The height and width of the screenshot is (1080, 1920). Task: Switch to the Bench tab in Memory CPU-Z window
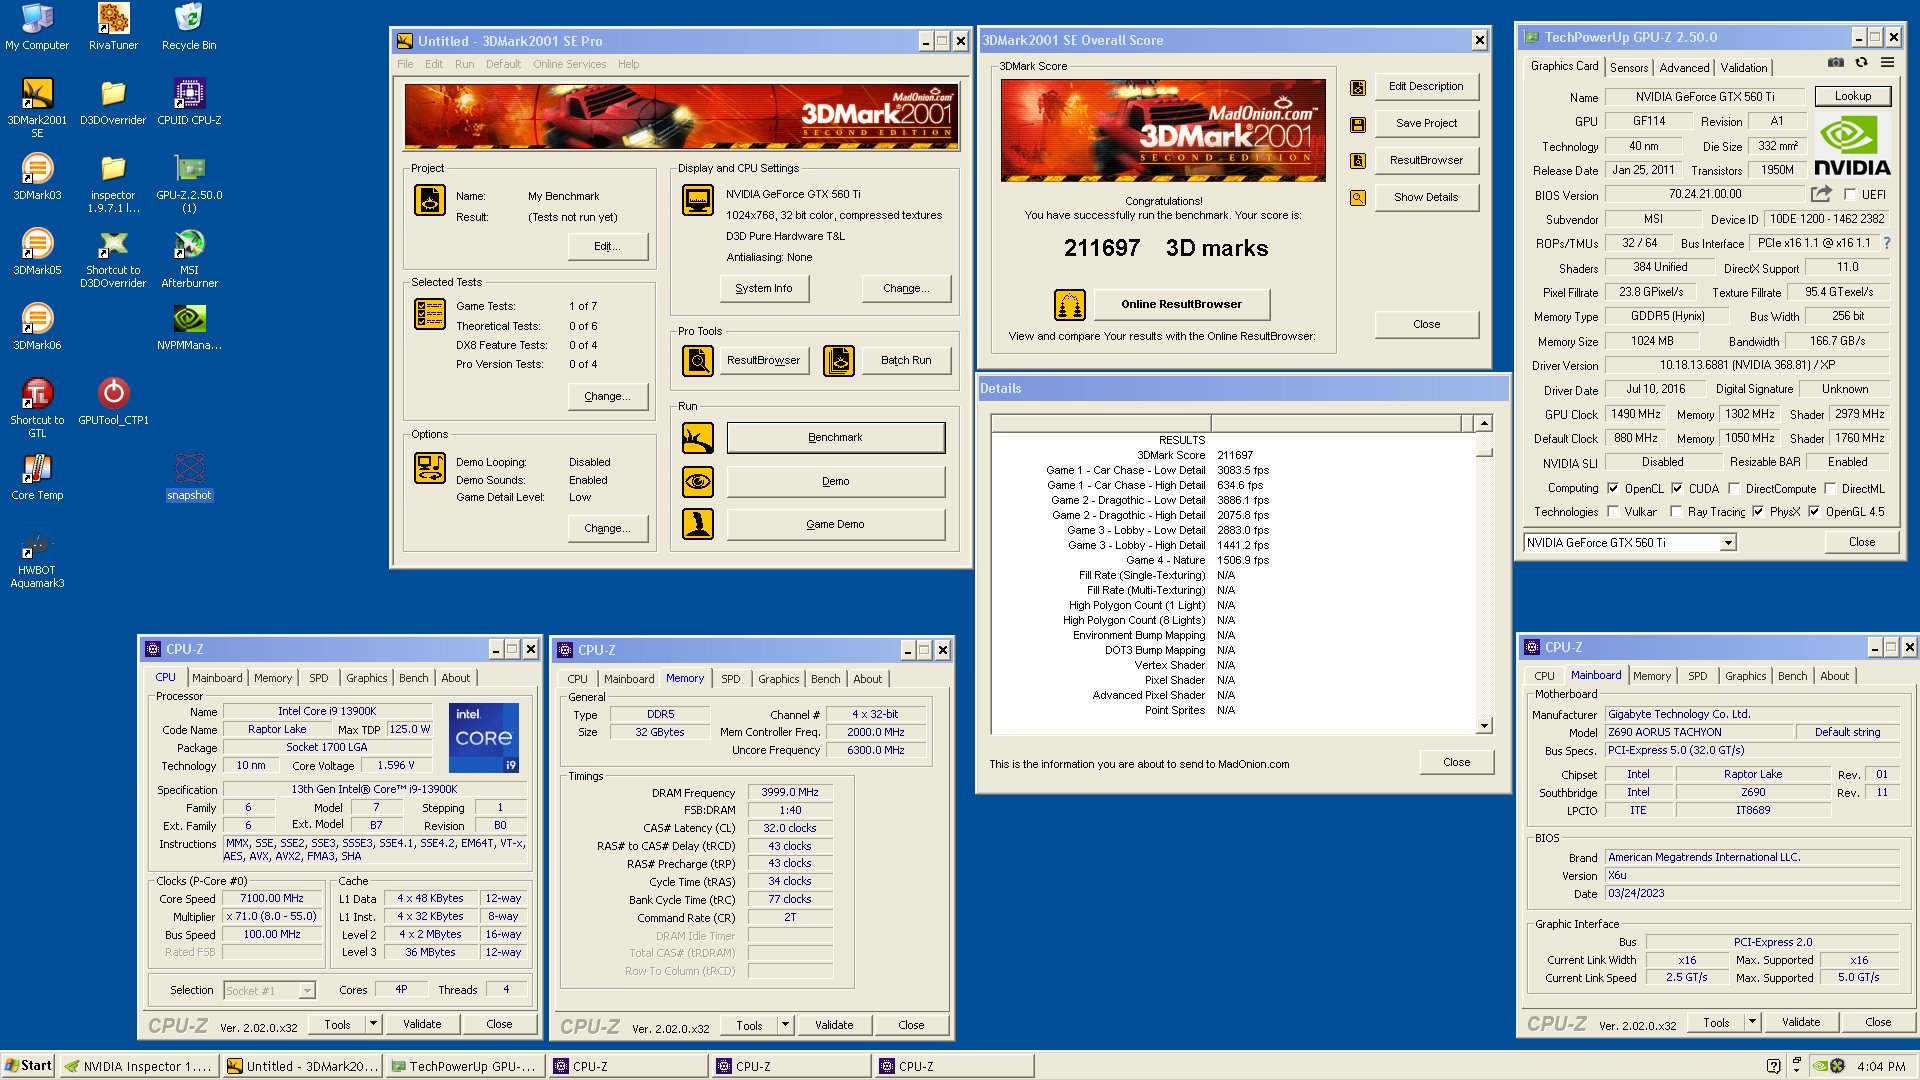(826, 679)
